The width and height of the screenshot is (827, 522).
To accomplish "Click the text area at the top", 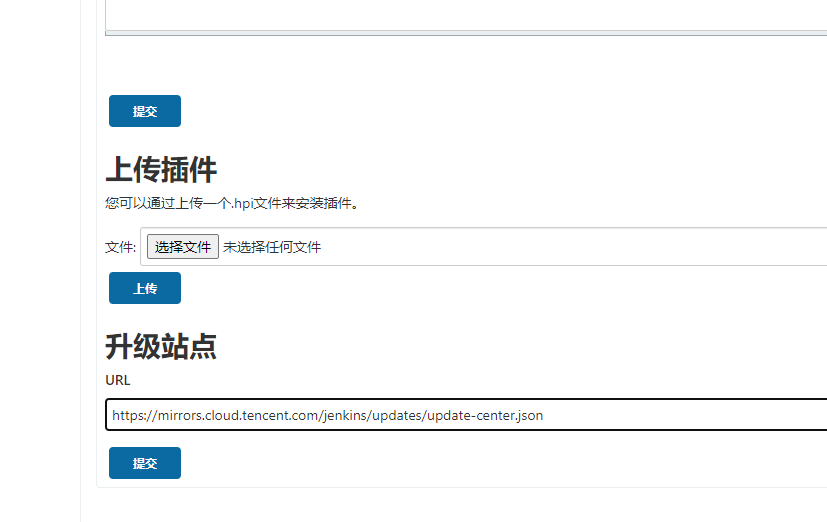I will tap(466, 16).
